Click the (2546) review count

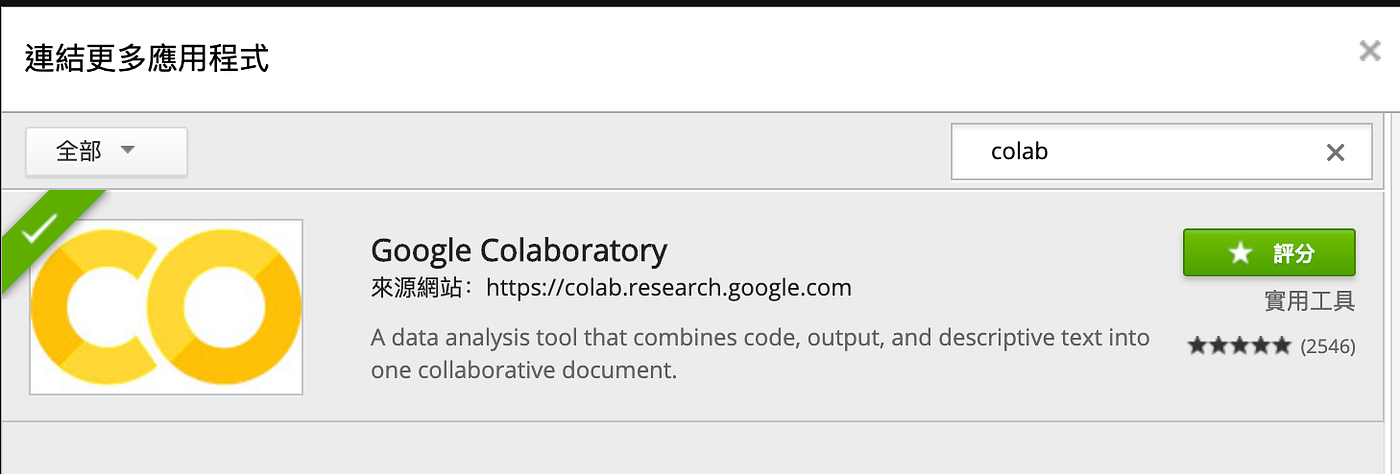point(1327,346)
